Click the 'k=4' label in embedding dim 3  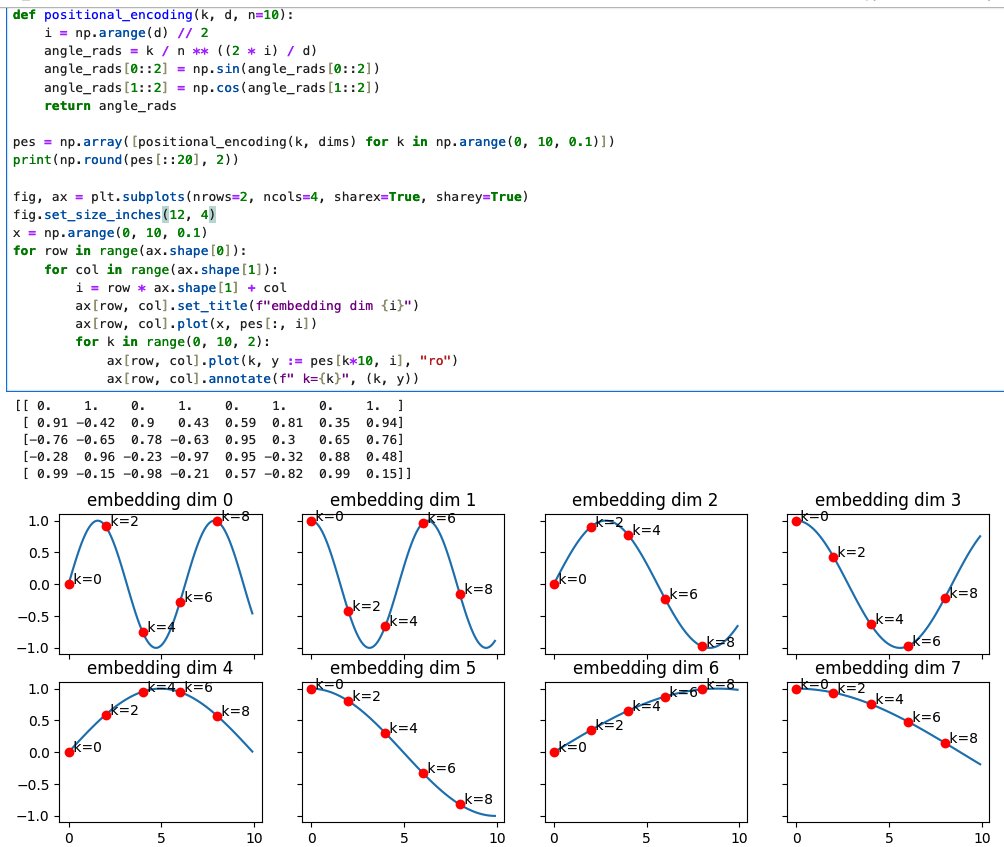pos(889,618)
